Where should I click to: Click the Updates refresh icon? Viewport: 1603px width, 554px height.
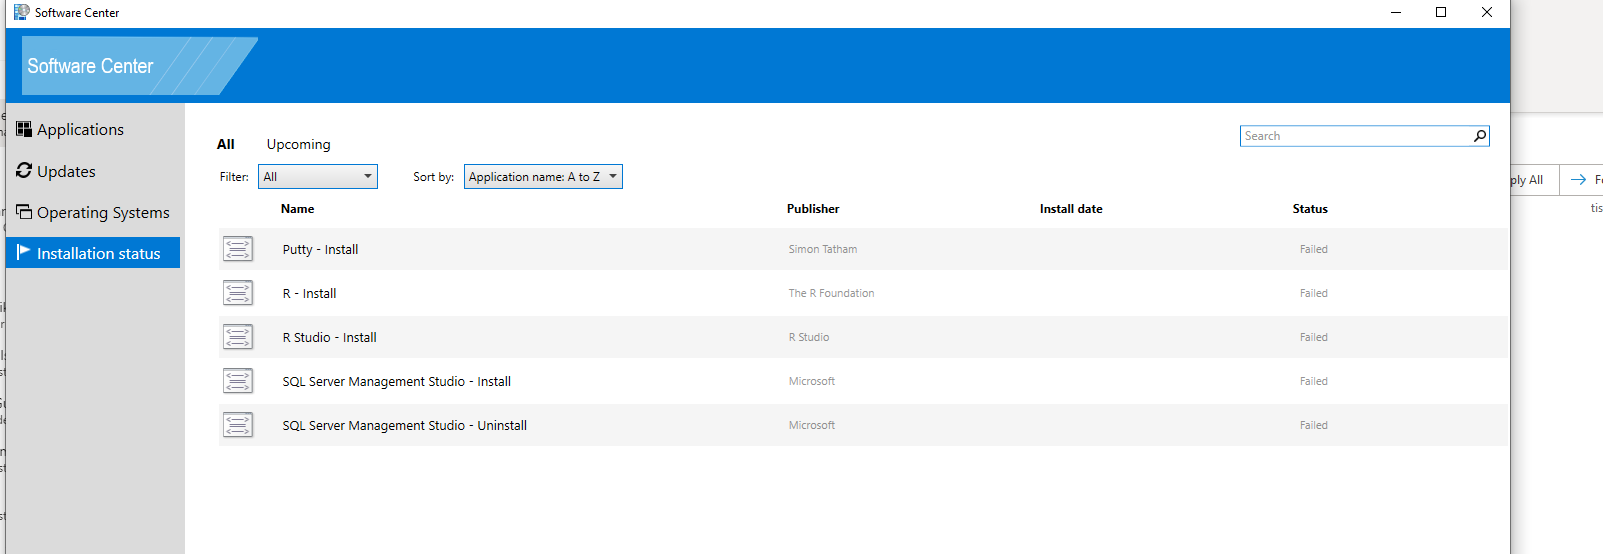pyautogui.click(x=24, y=171)
